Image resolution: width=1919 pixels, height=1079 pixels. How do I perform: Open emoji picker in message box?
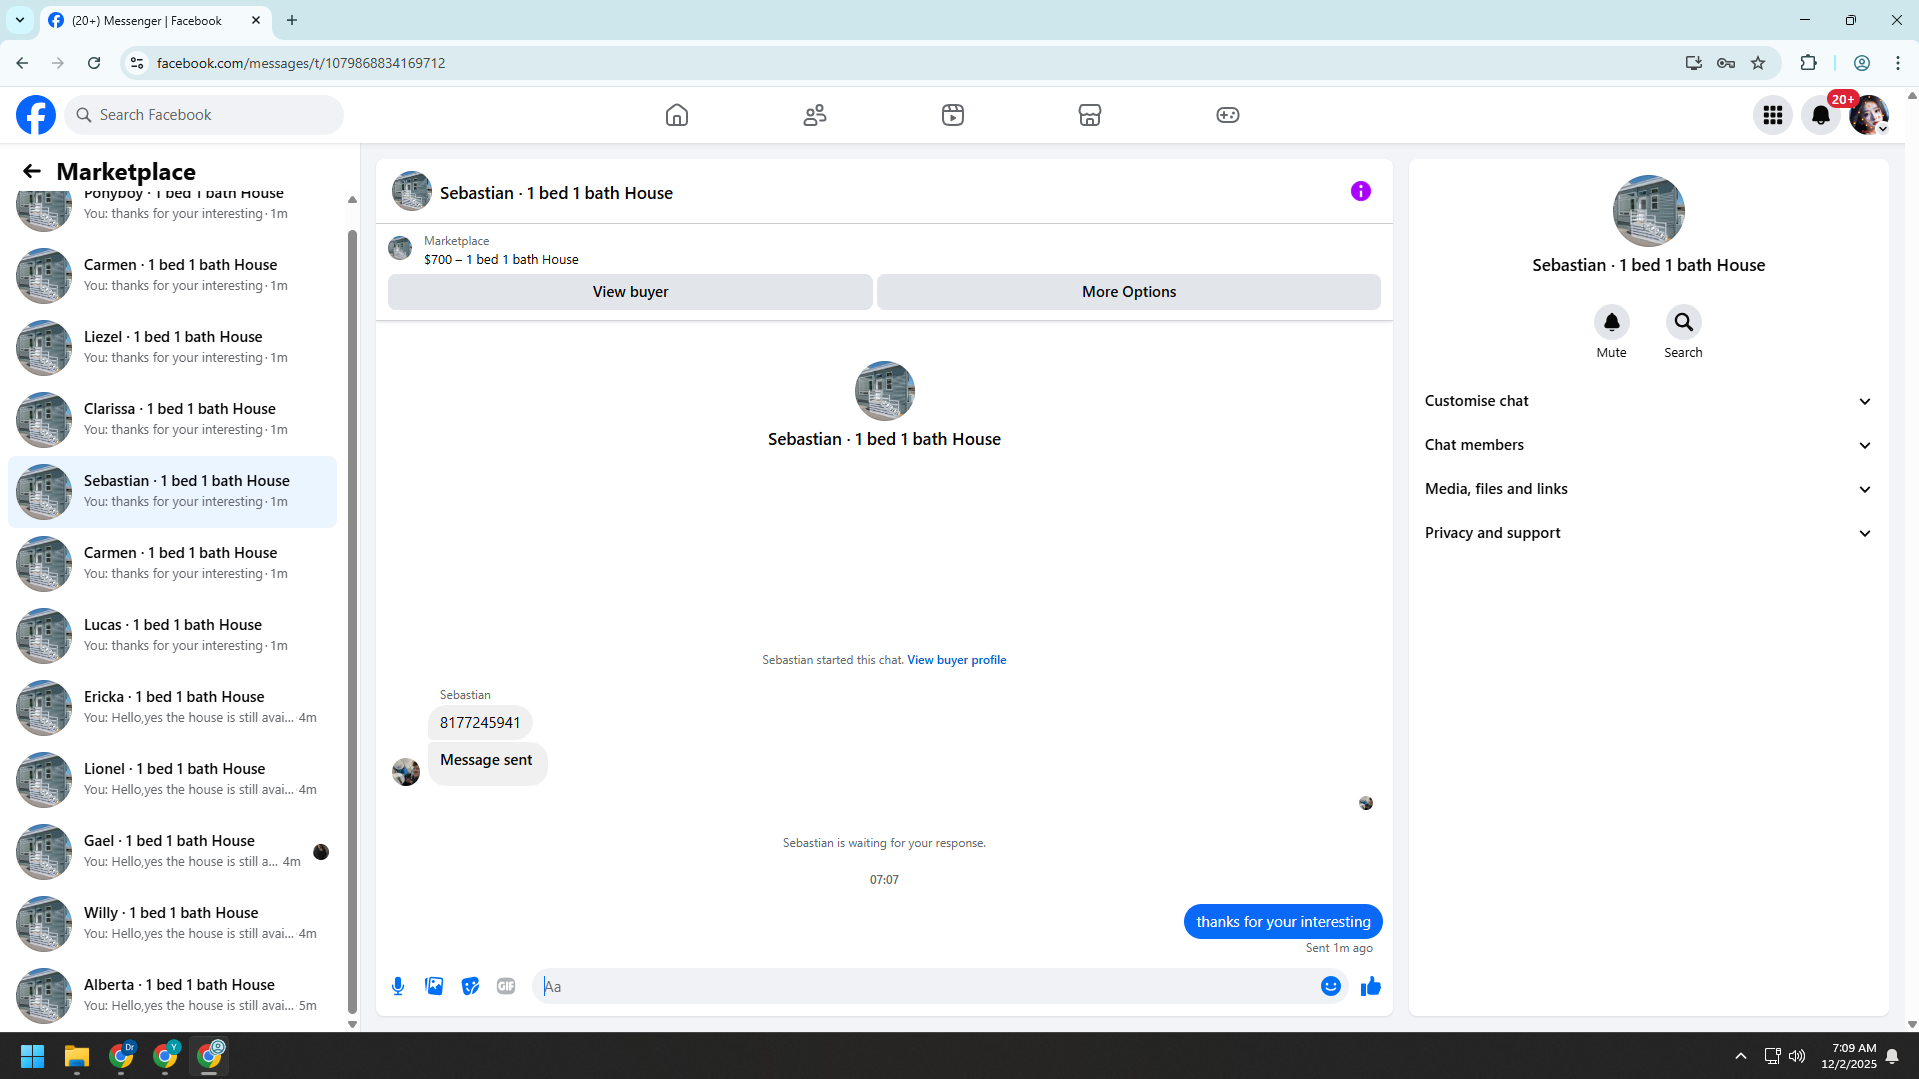[1331, 986]
